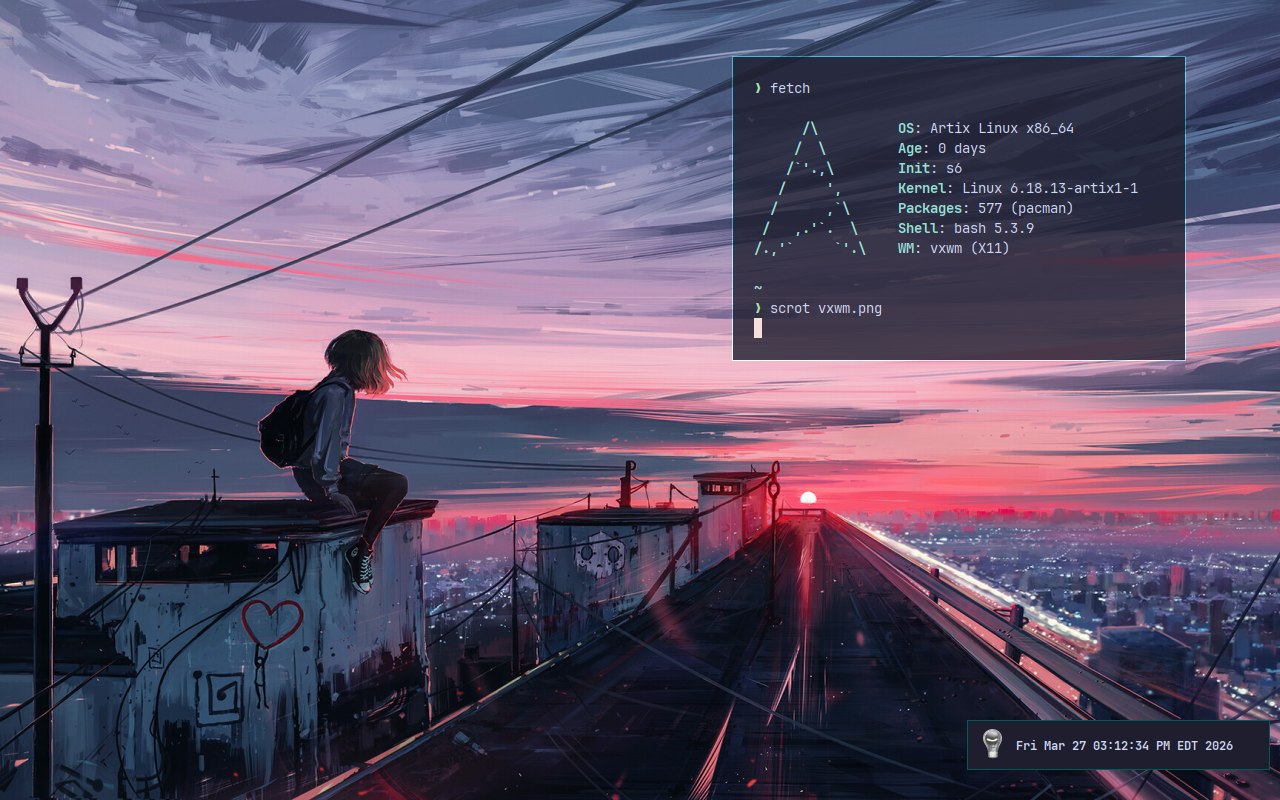This screenshot has width=1280, height=800.
Task: Click the tilde directory indicator in the terminal
Action: pos(758,289)
